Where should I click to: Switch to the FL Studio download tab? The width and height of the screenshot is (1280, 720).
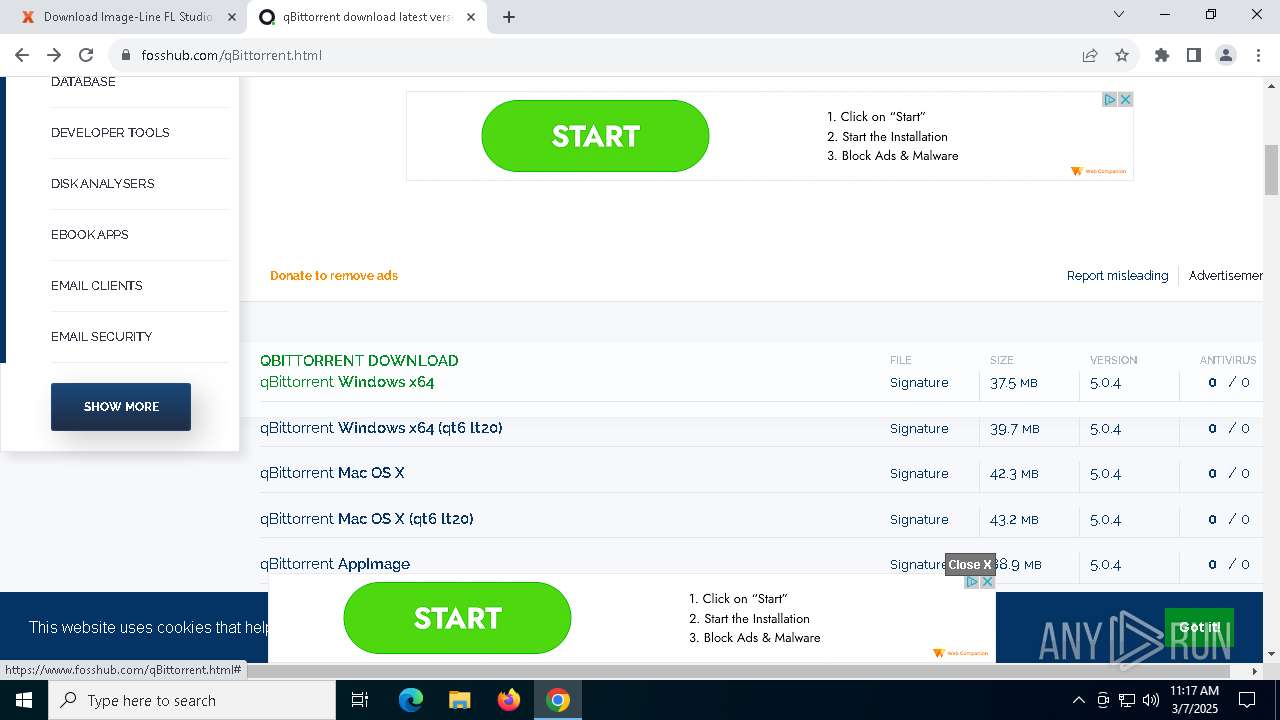tap(127, 17)
